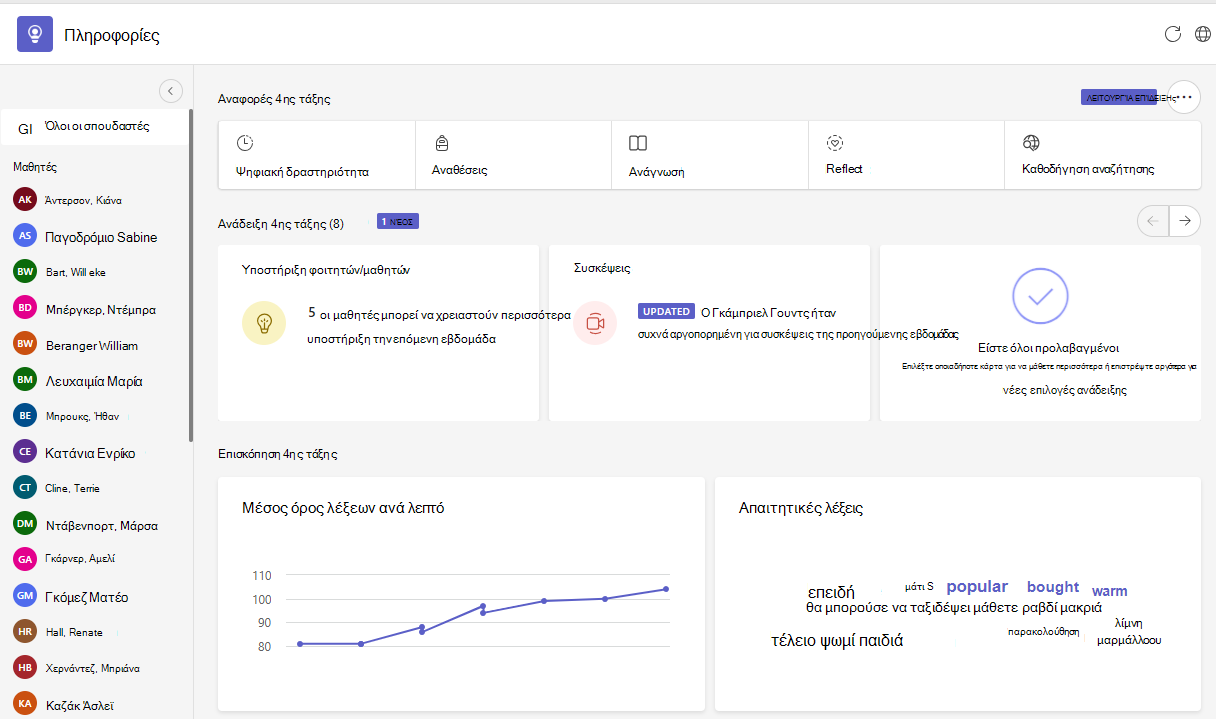Collapse the student list panel

pyautogui.click(x=171, y=91)
